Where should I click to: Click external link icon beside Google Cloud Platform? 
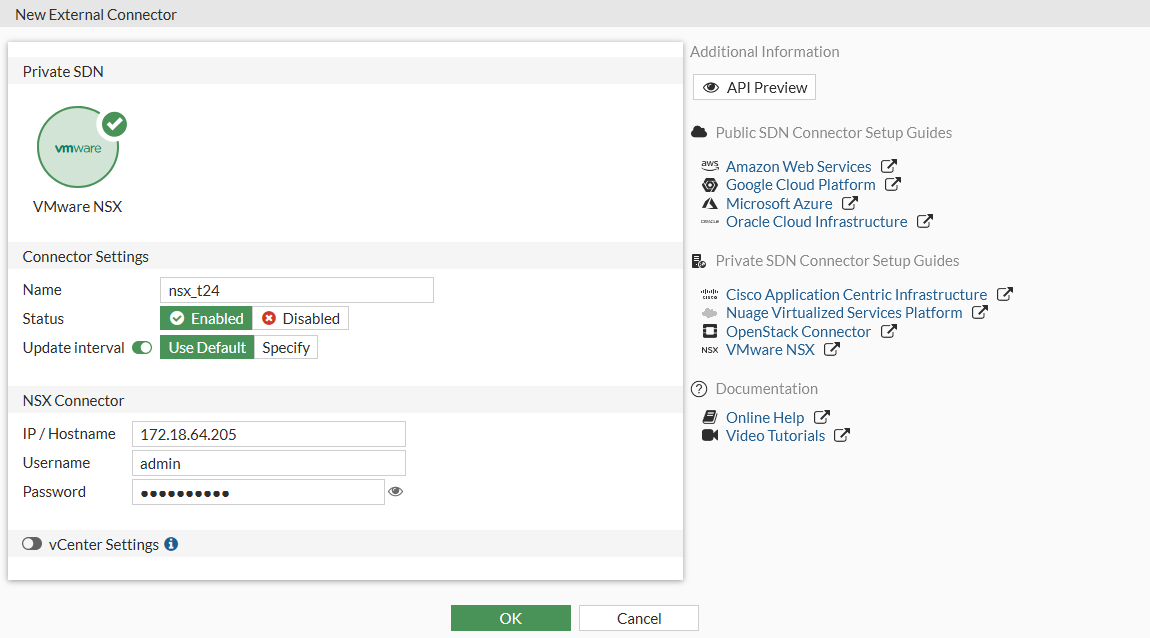click(893, 184)
